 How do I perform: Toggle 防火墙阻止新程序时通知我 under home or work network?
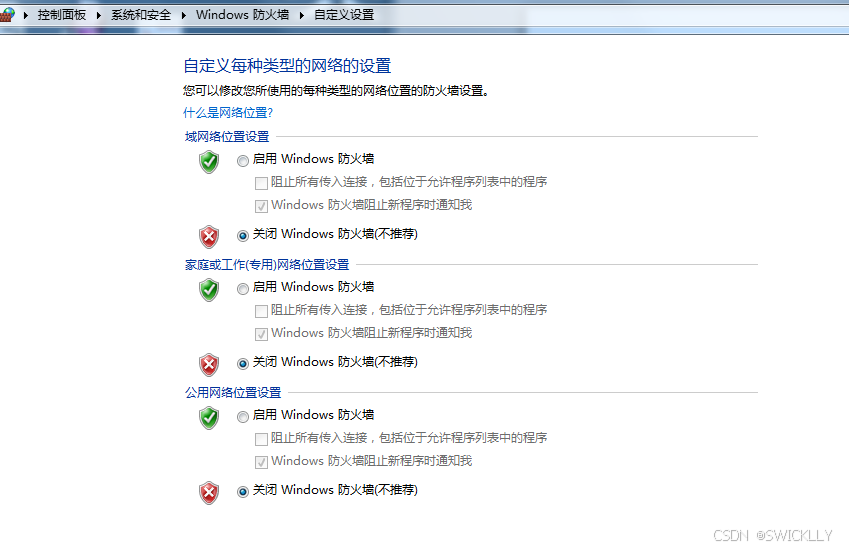point(262,334)
